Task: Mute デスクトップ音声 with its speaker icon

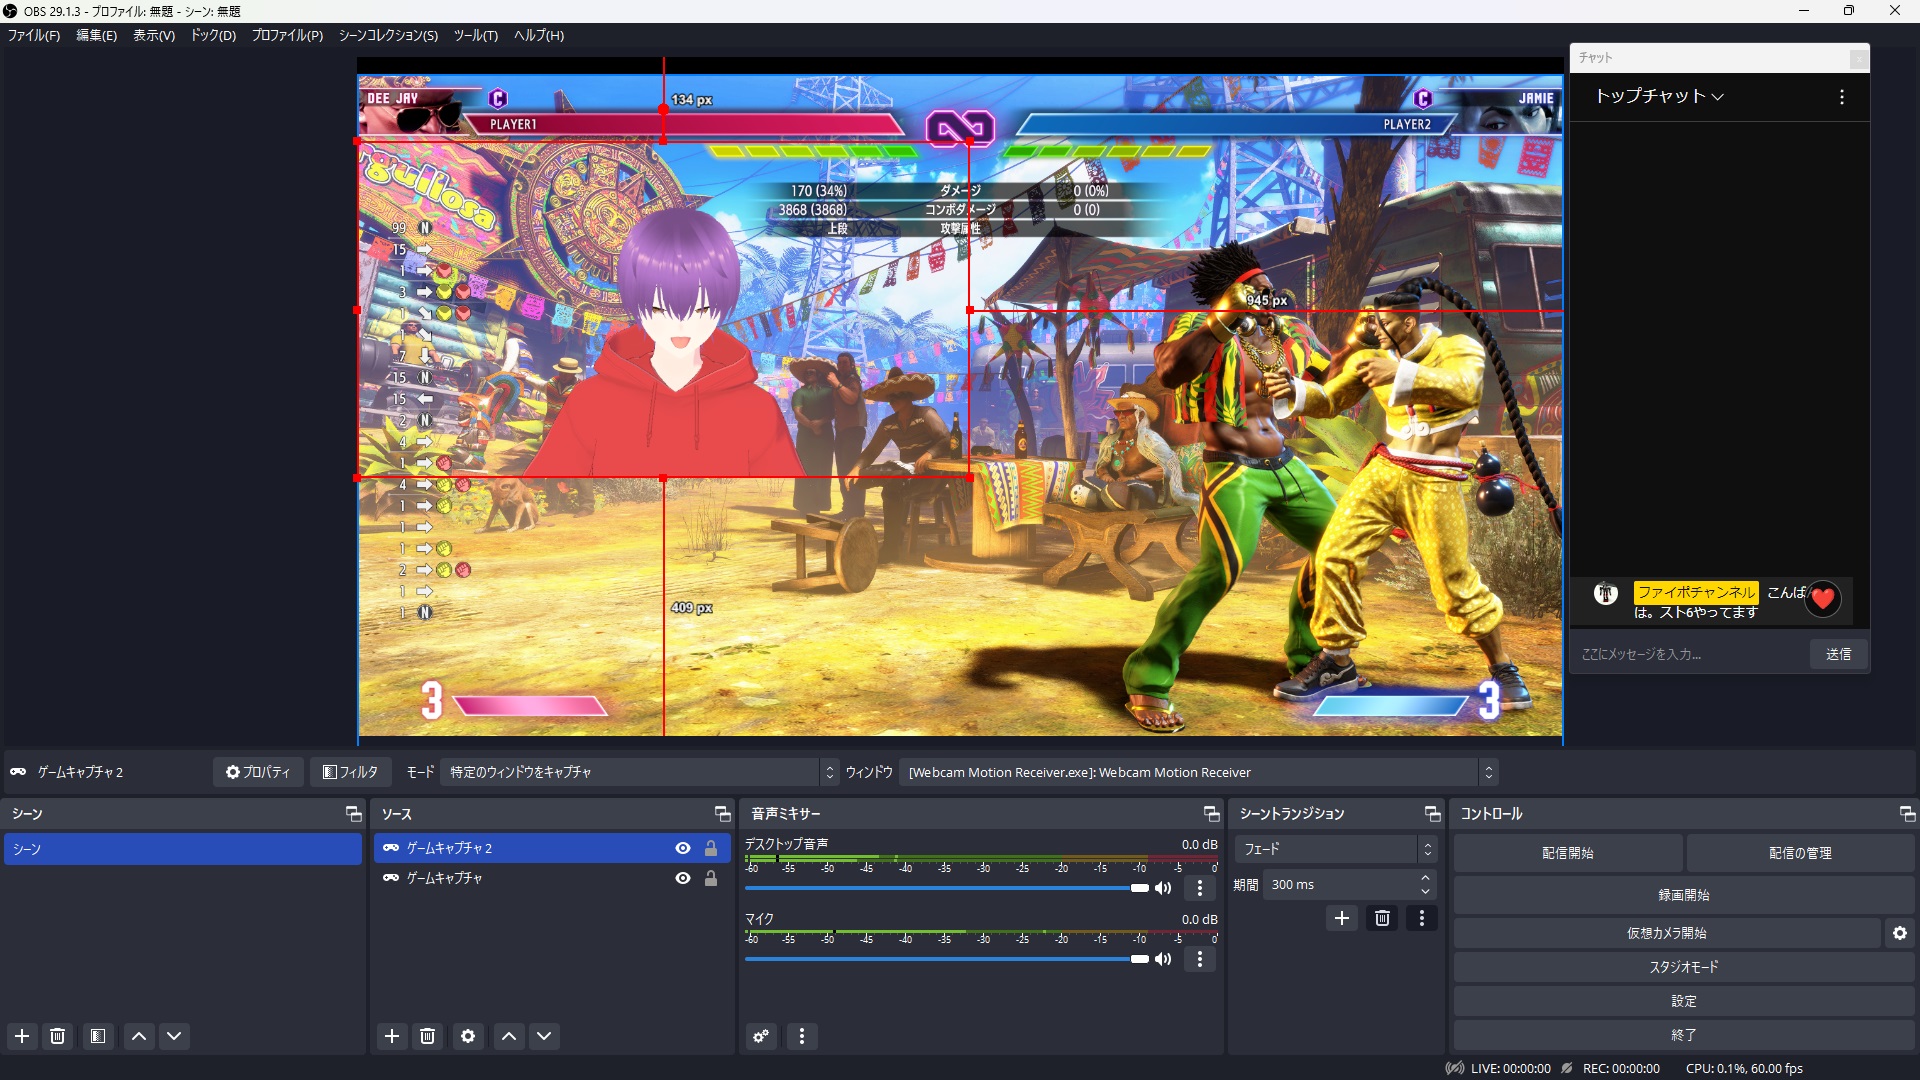Action: click(1163, 888)
